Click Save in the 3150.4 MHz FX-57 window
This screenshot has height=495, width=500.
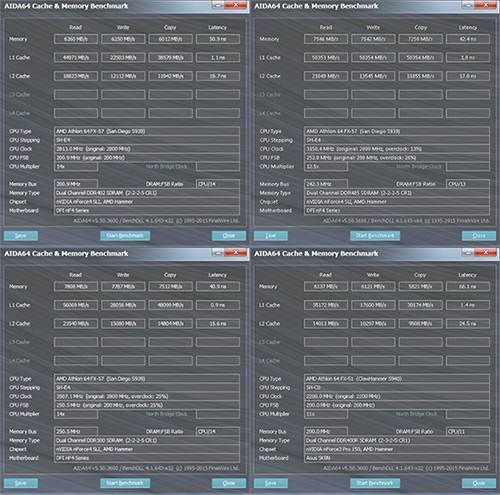pyautogui.click(x=271, y=236)
